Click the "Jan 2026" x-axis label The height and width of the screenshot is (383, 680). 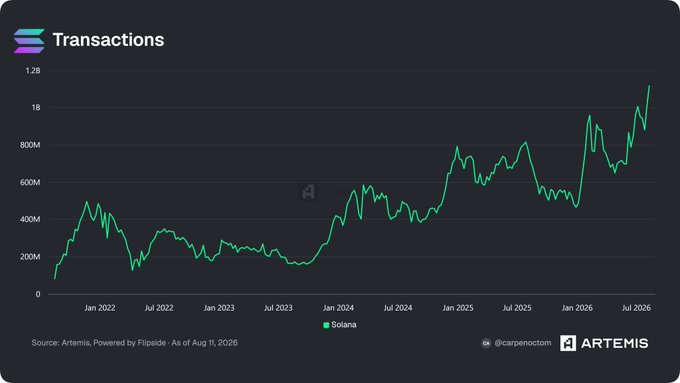point(577,308)
